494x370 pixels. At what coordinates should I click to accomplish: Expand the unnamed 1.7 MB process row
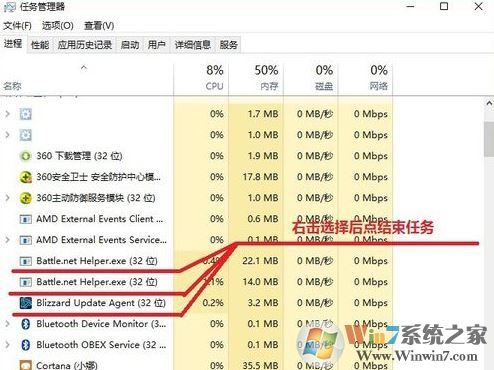(8, 114)
